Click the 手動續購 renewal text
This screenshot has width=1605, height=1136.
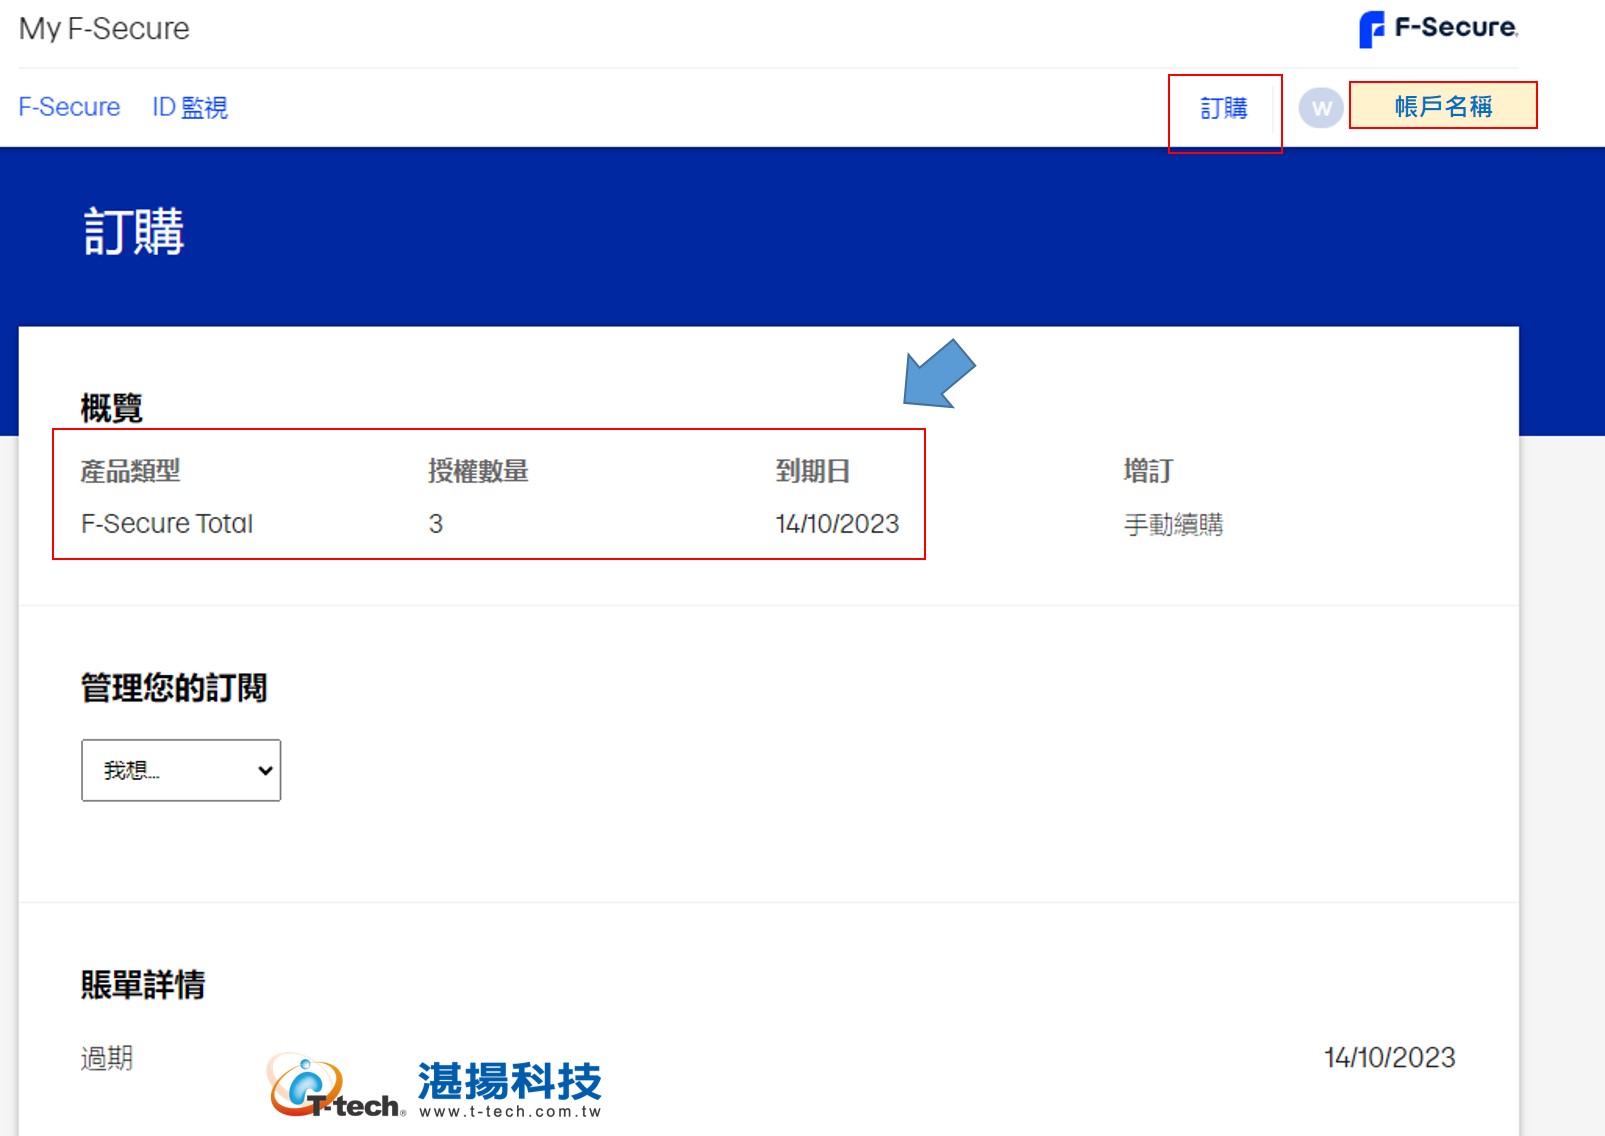point(1173,524)
